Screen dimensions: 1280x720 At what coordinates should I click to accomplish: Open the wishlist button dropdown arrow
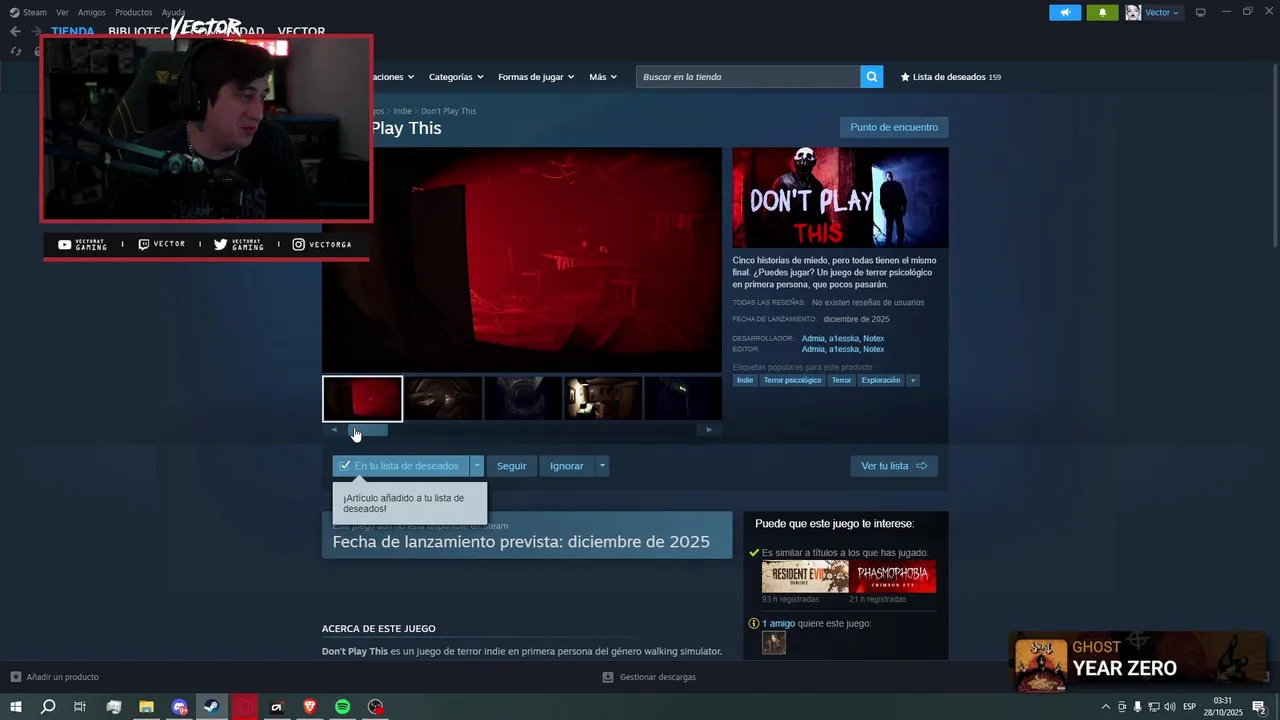pos(477,466)
